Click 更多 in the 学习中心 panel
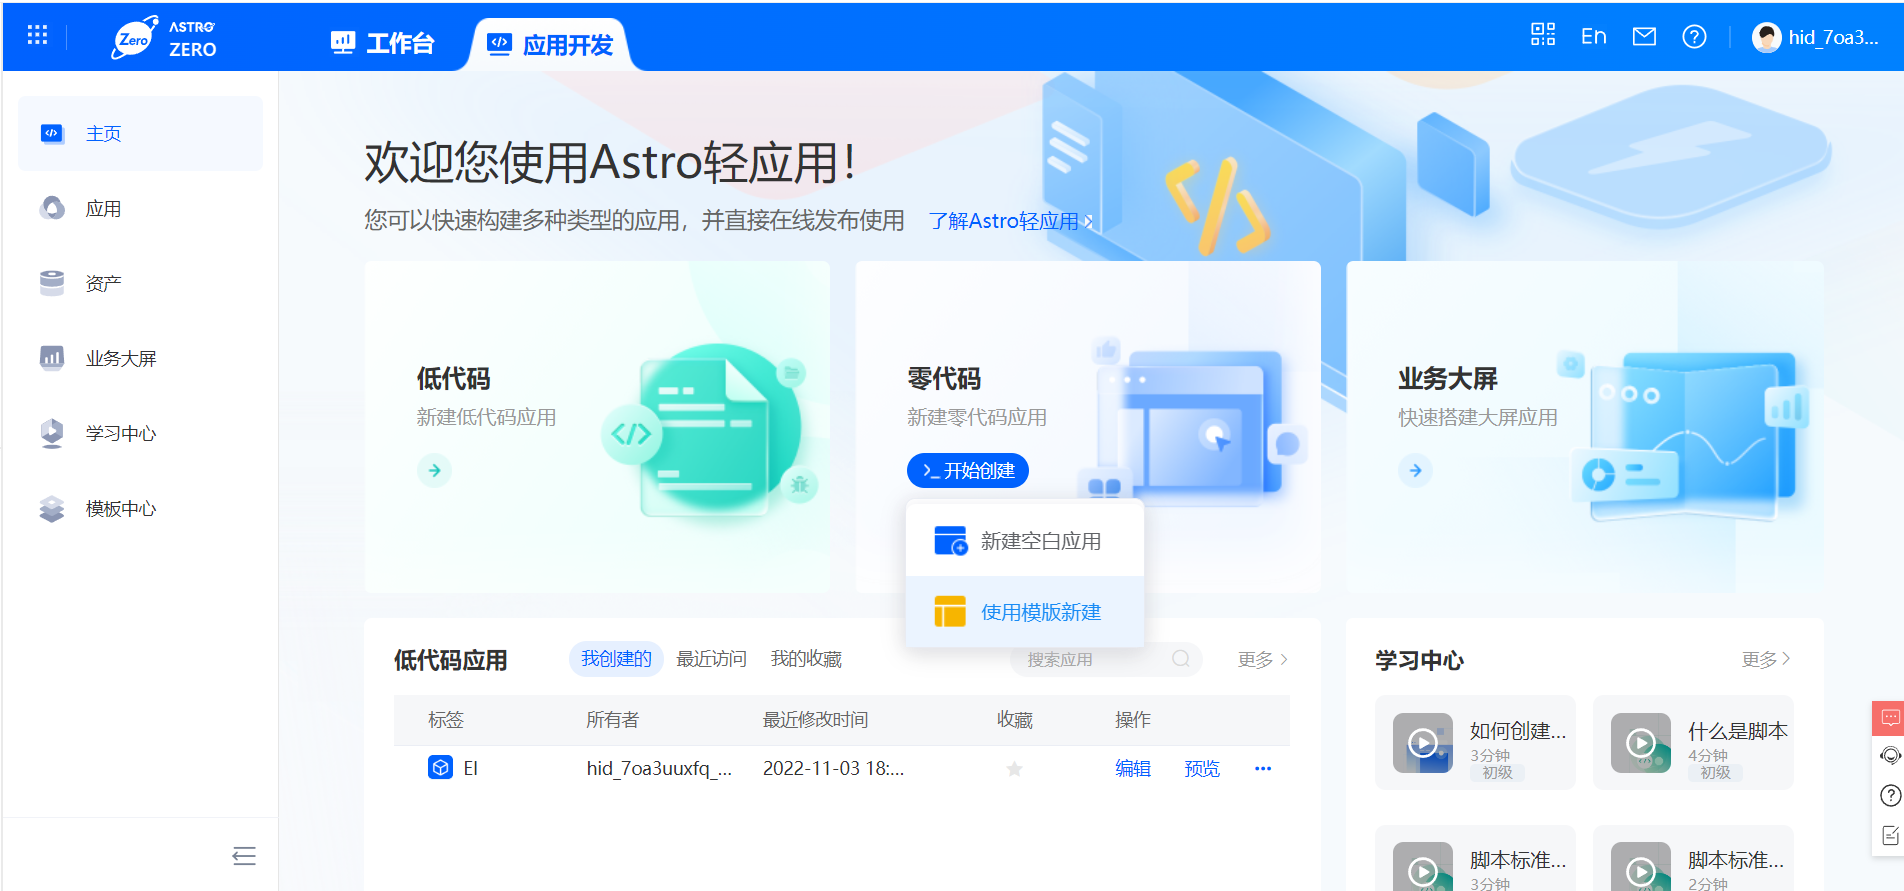The height and width of the screenshot is (891, 1904). point(1766,660)
